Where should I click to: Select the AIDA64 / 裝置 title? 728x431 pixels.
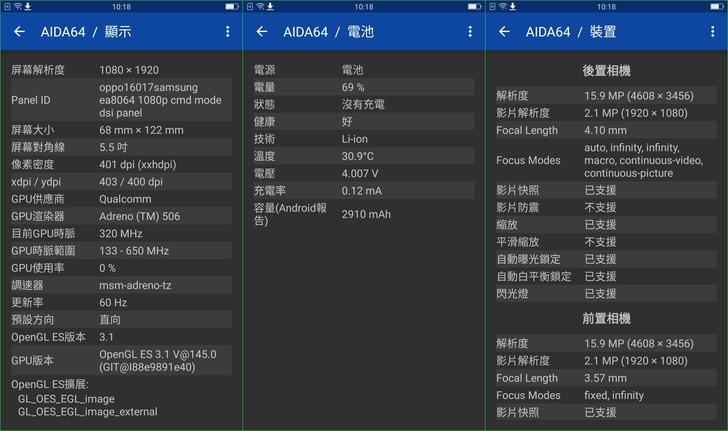tap(571, 32)
